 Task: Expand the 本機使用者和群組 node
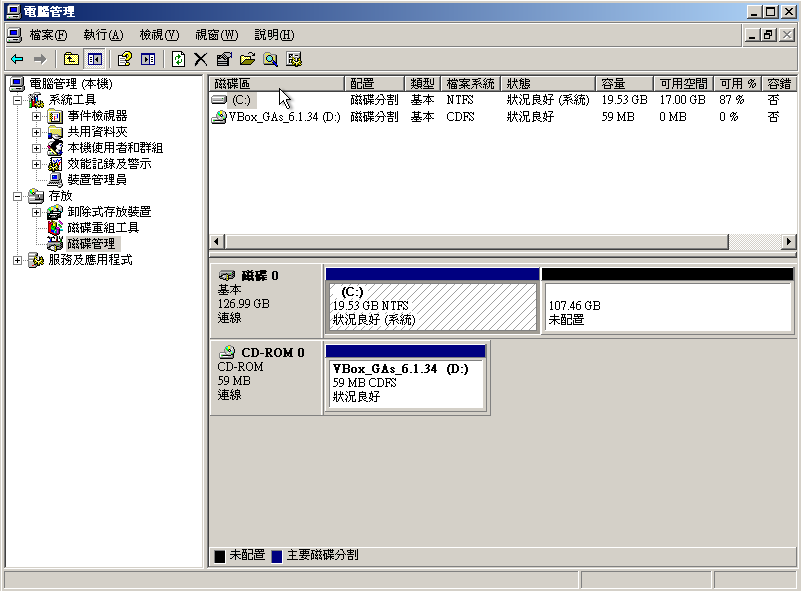[x=36, y=148]
